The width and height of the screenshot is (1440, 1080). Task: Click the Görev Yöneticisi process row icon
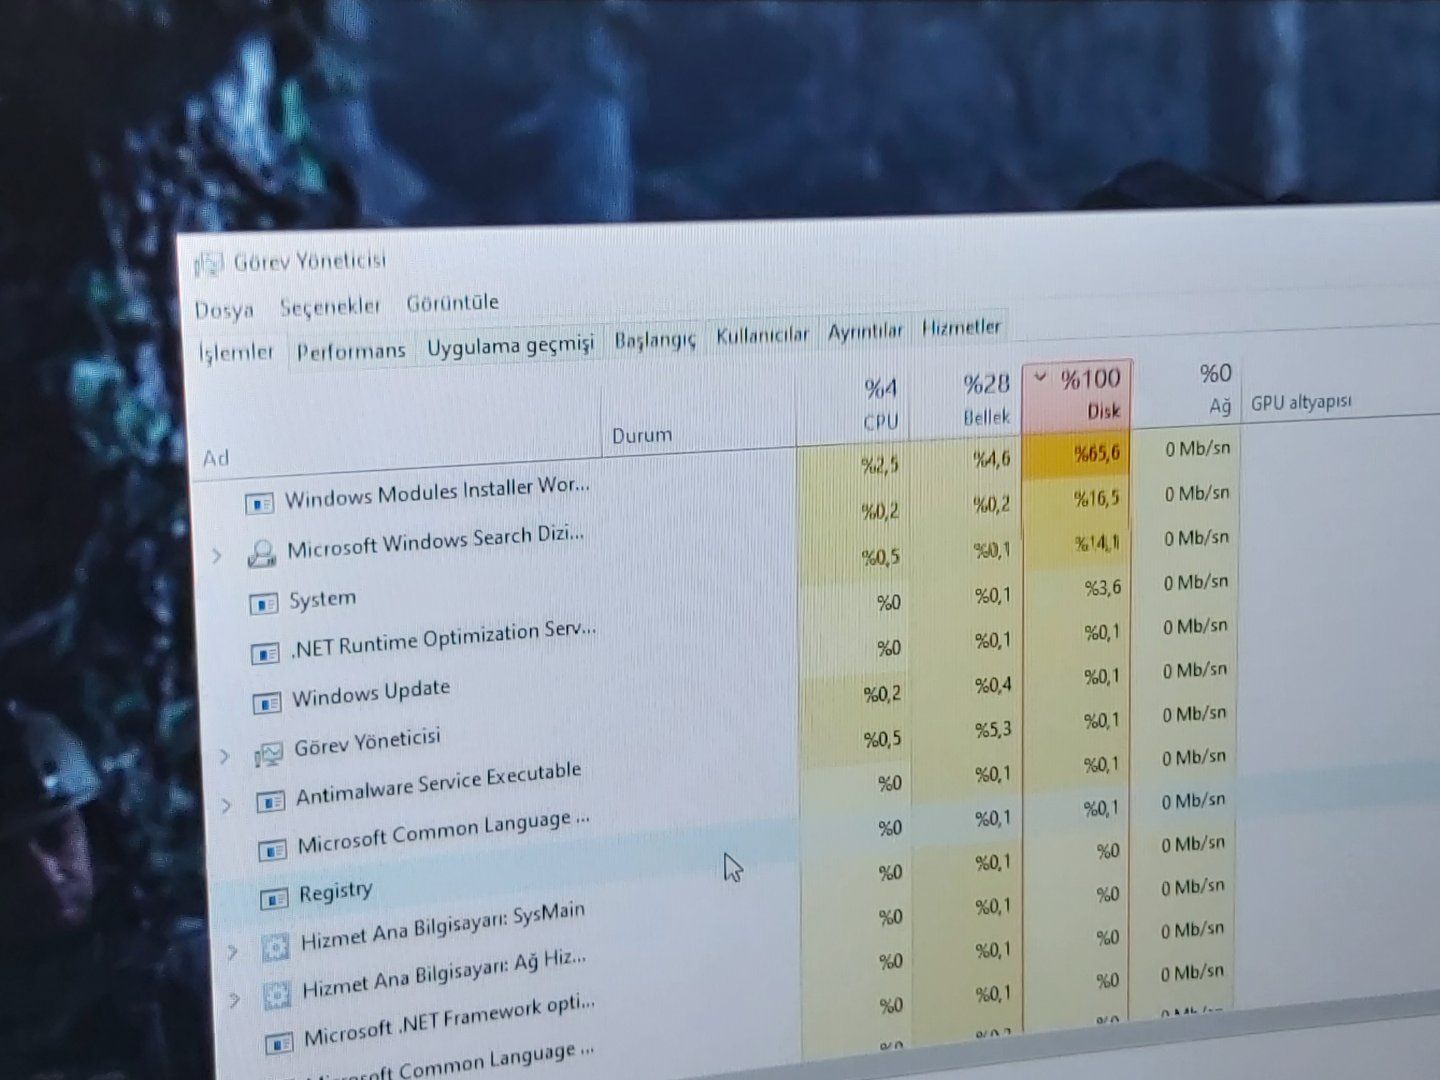coord(269,755)
